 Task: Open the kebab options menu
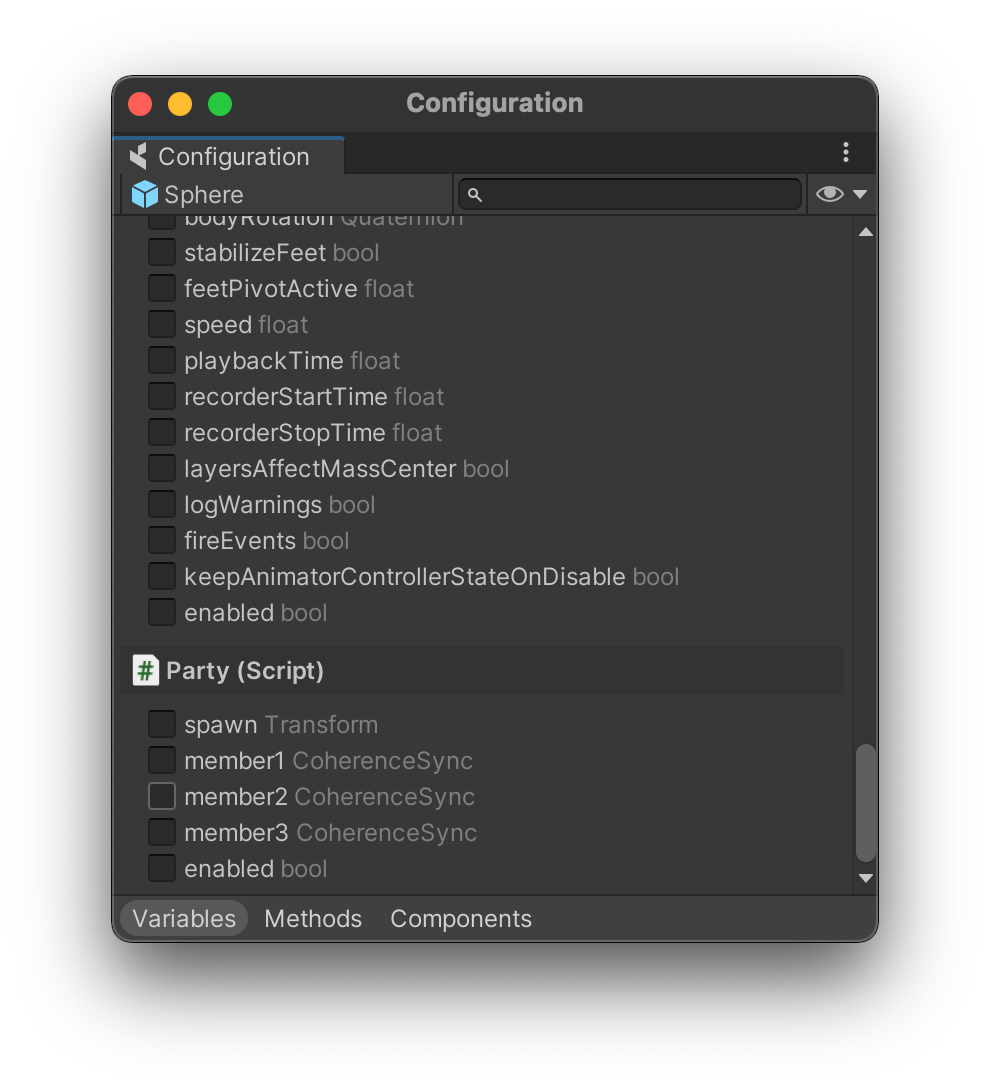click(846, 152)
